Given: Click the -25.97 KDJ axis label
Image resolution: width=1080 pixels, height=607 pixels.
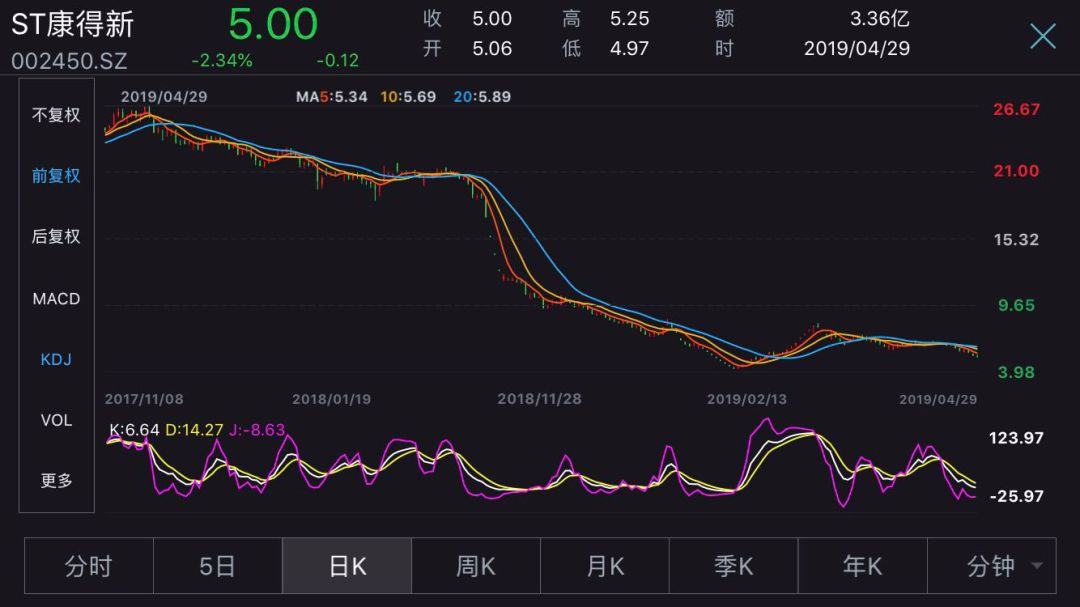Looking at the screenshot, I should (1016, 496).
